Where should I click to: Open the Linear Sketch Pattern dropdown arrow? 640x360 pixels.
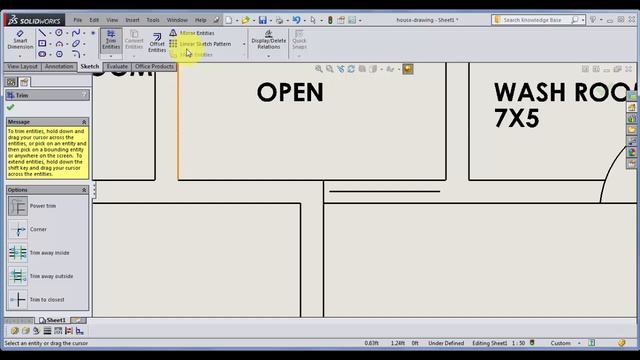(244, 44)
